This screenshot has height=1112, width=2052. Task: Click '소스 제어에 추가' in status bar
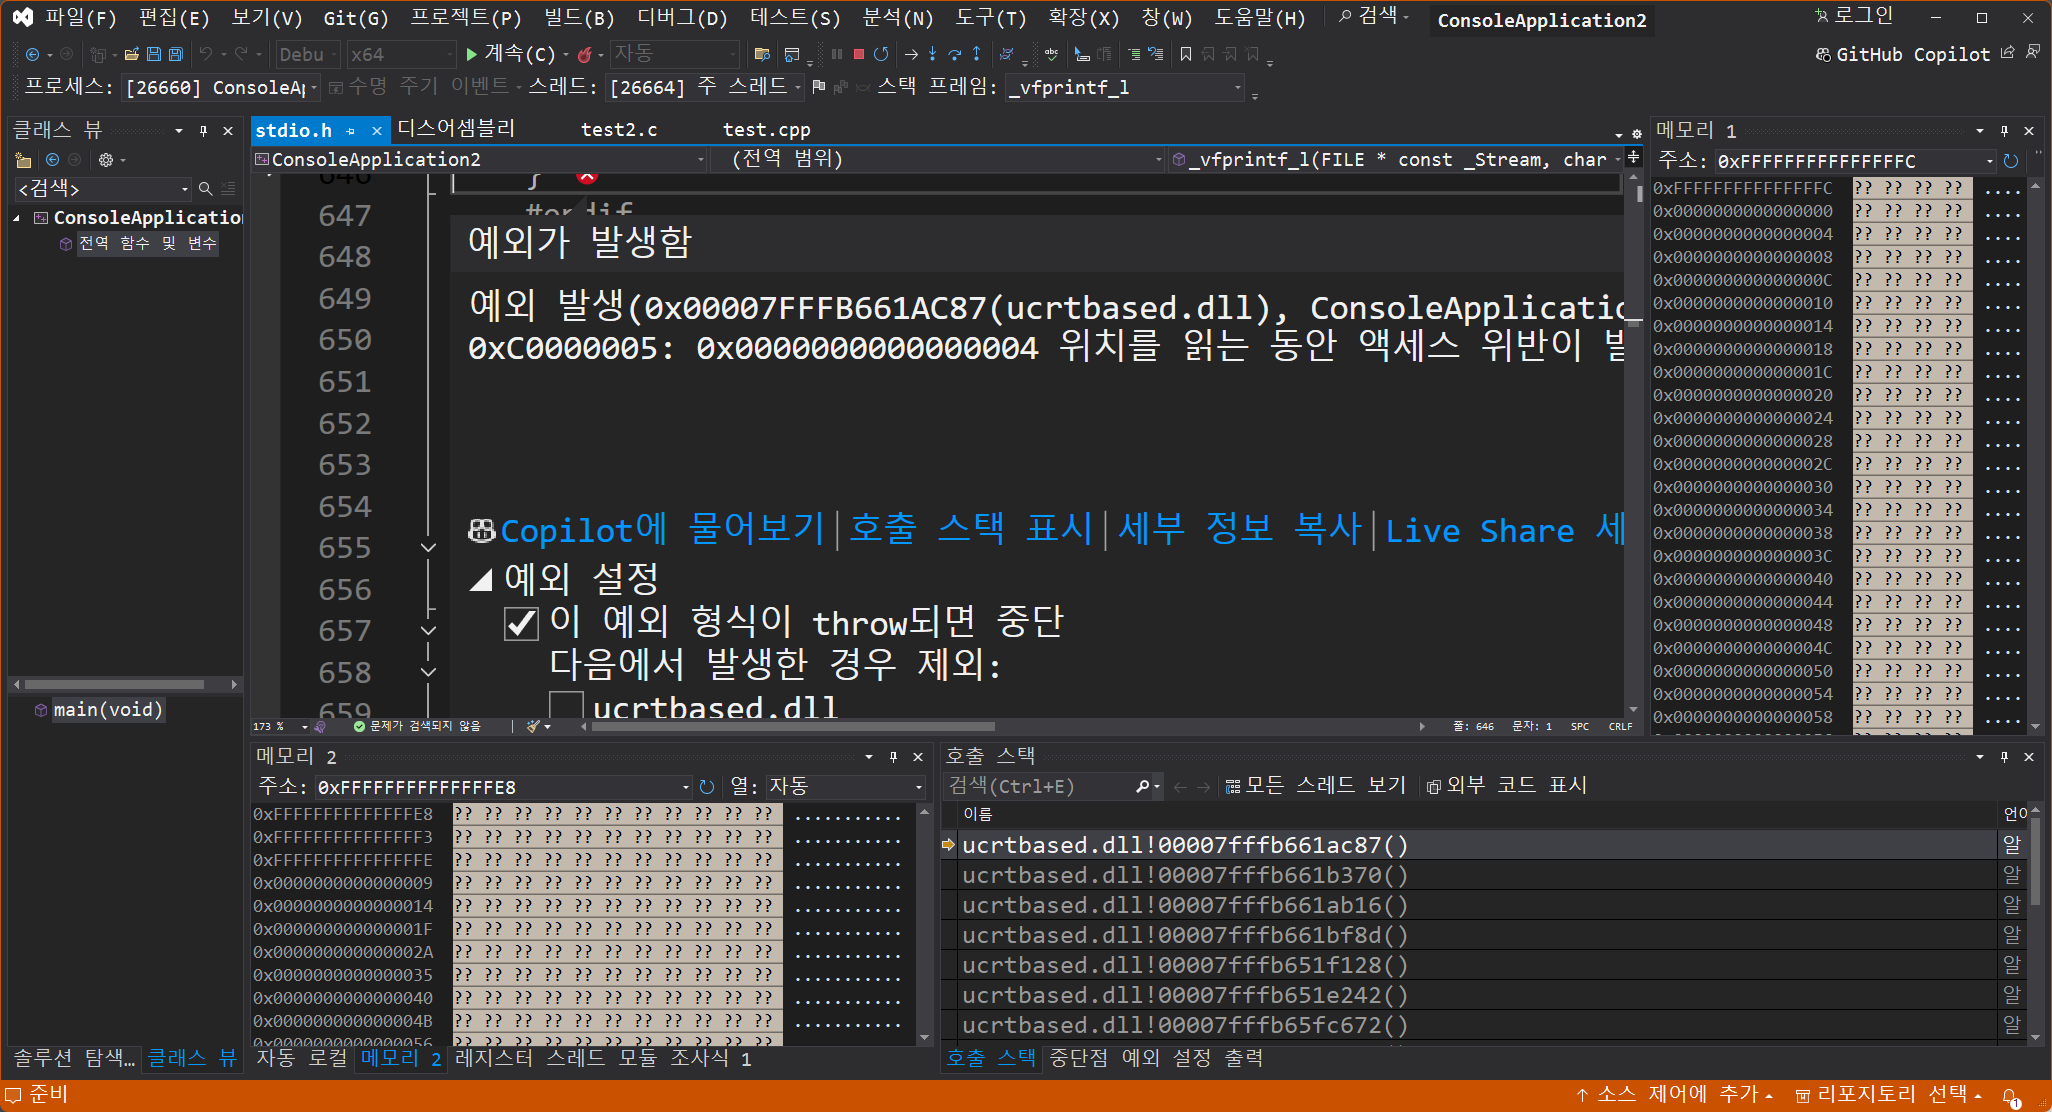point(1675,1095)
